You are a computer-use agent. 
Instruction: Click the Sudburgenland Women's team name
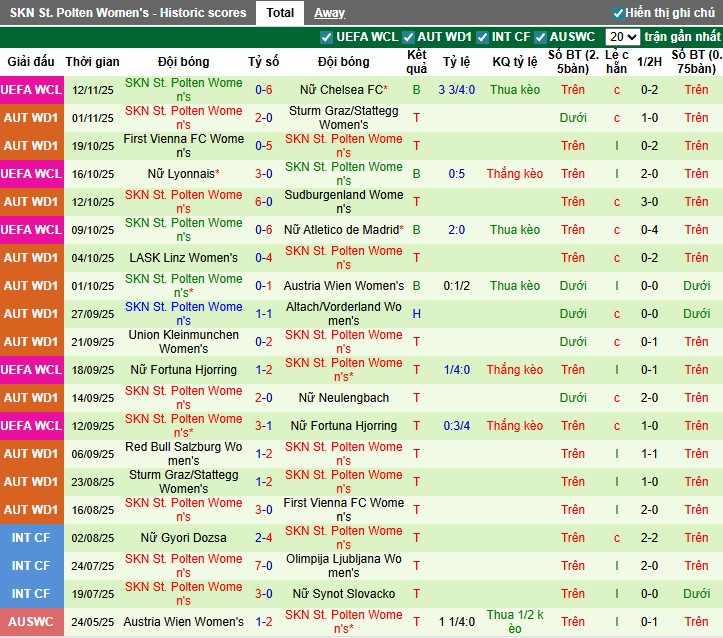pyautogui.click(x=344, y=202)
